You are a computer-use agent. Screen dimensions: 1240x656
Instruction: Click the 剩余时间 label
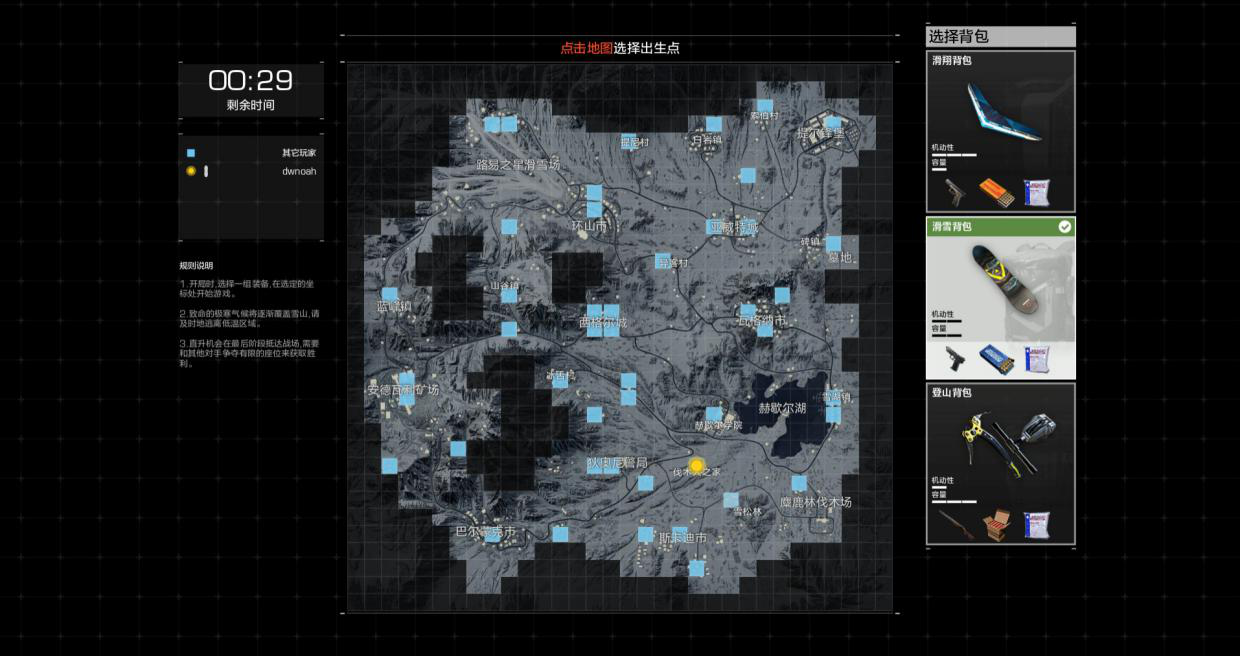[x=250, y=105]
